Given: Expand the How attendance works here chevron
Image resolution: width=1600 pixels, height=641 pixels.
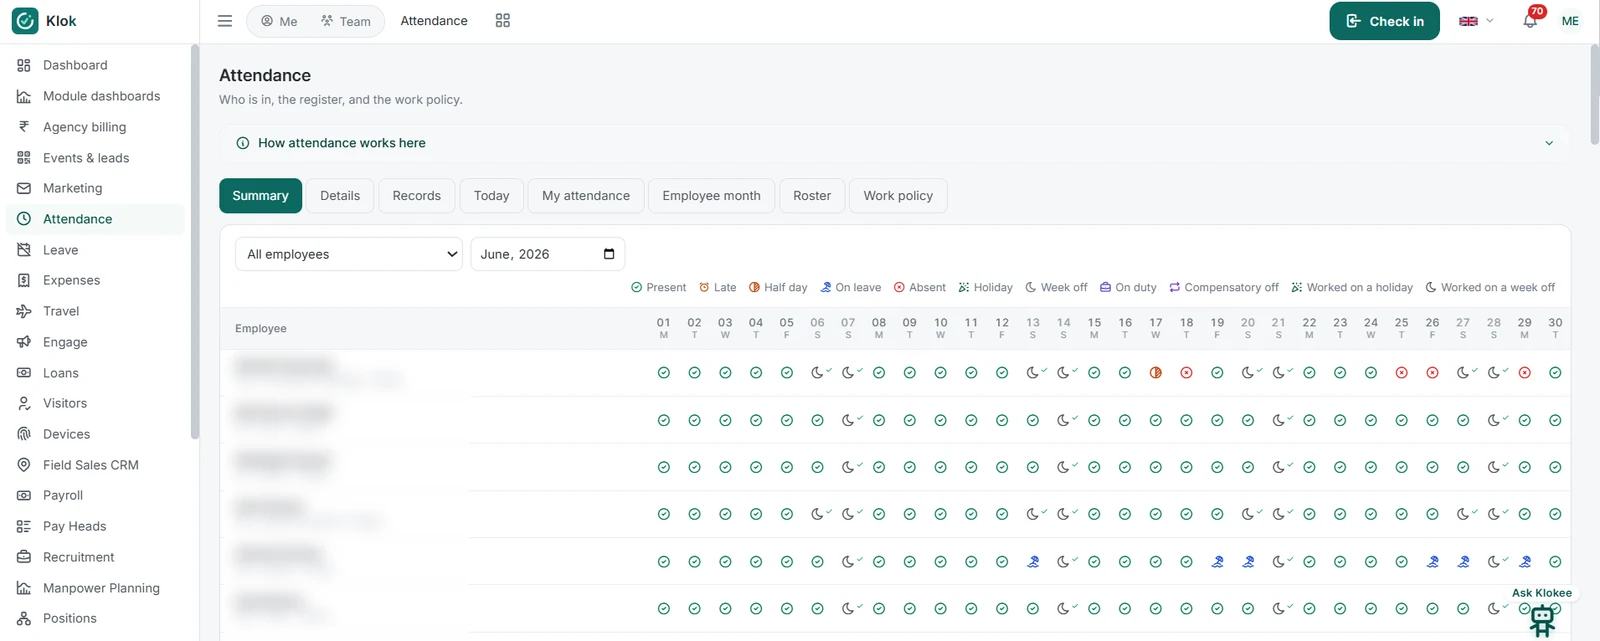Looking at the screenshot, I should click(1549, 143).
